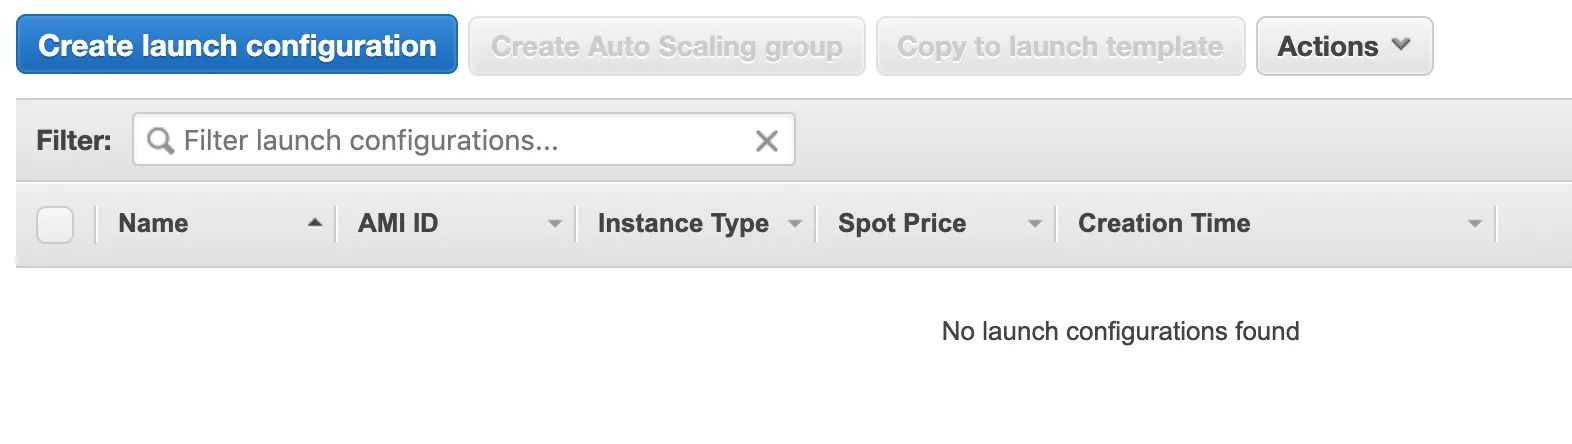Click the magnifier search icon in filter
The image size is (1572, 444).
(160, 141)
